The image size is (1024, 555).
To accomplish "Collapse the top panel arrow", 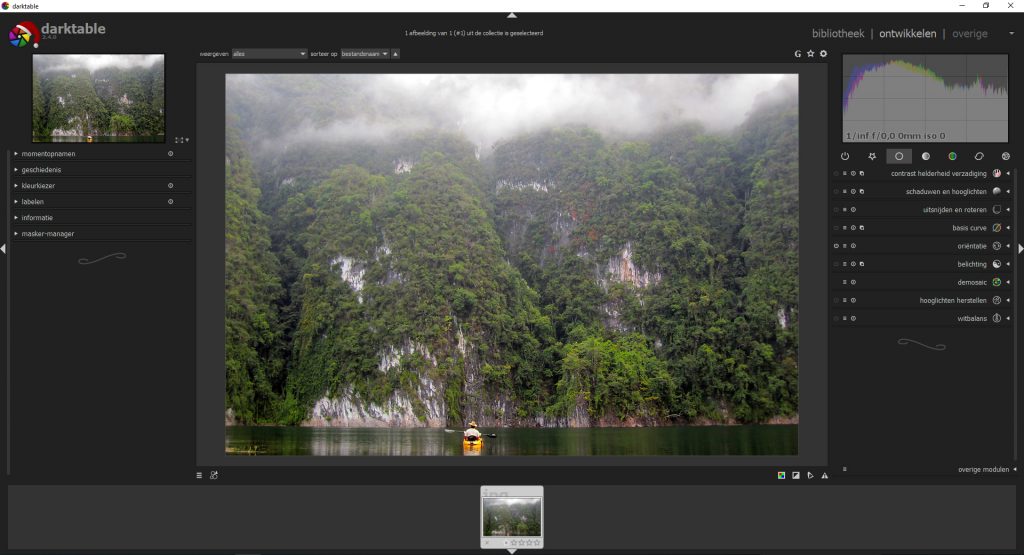I will click(x=512, y=15).
